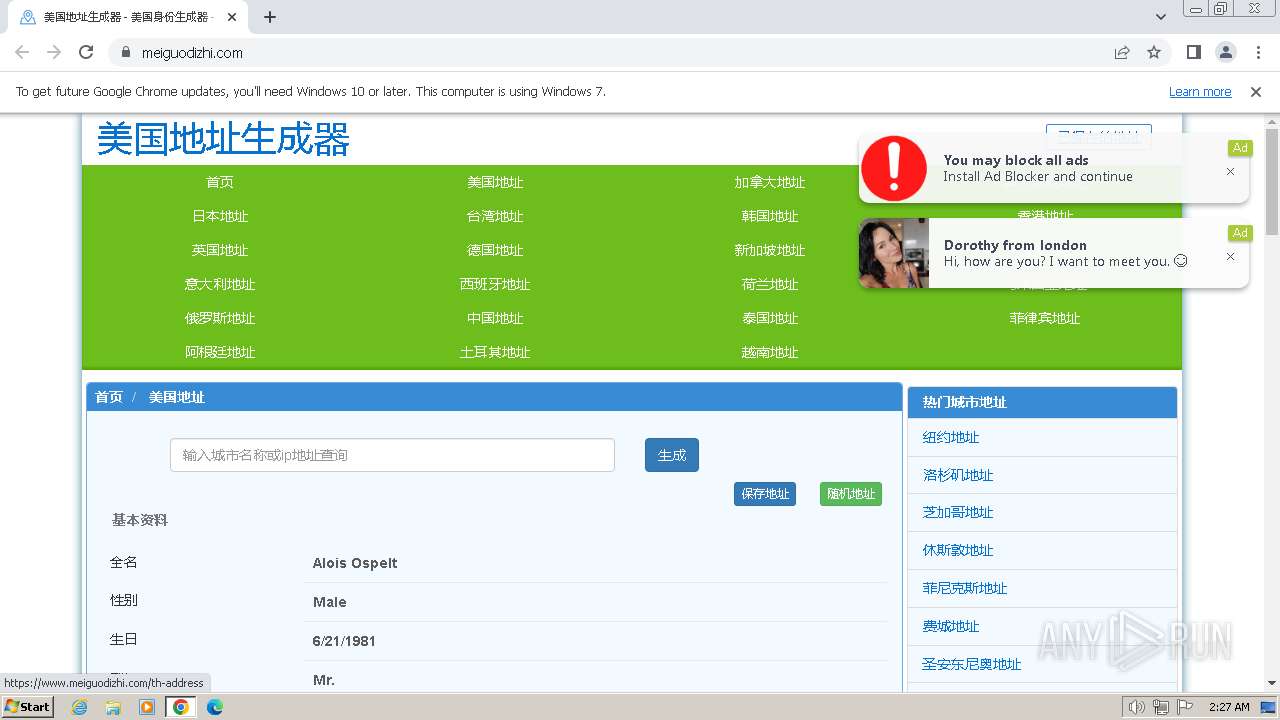Choose 意大利地址 menu item

coord(220,284)
